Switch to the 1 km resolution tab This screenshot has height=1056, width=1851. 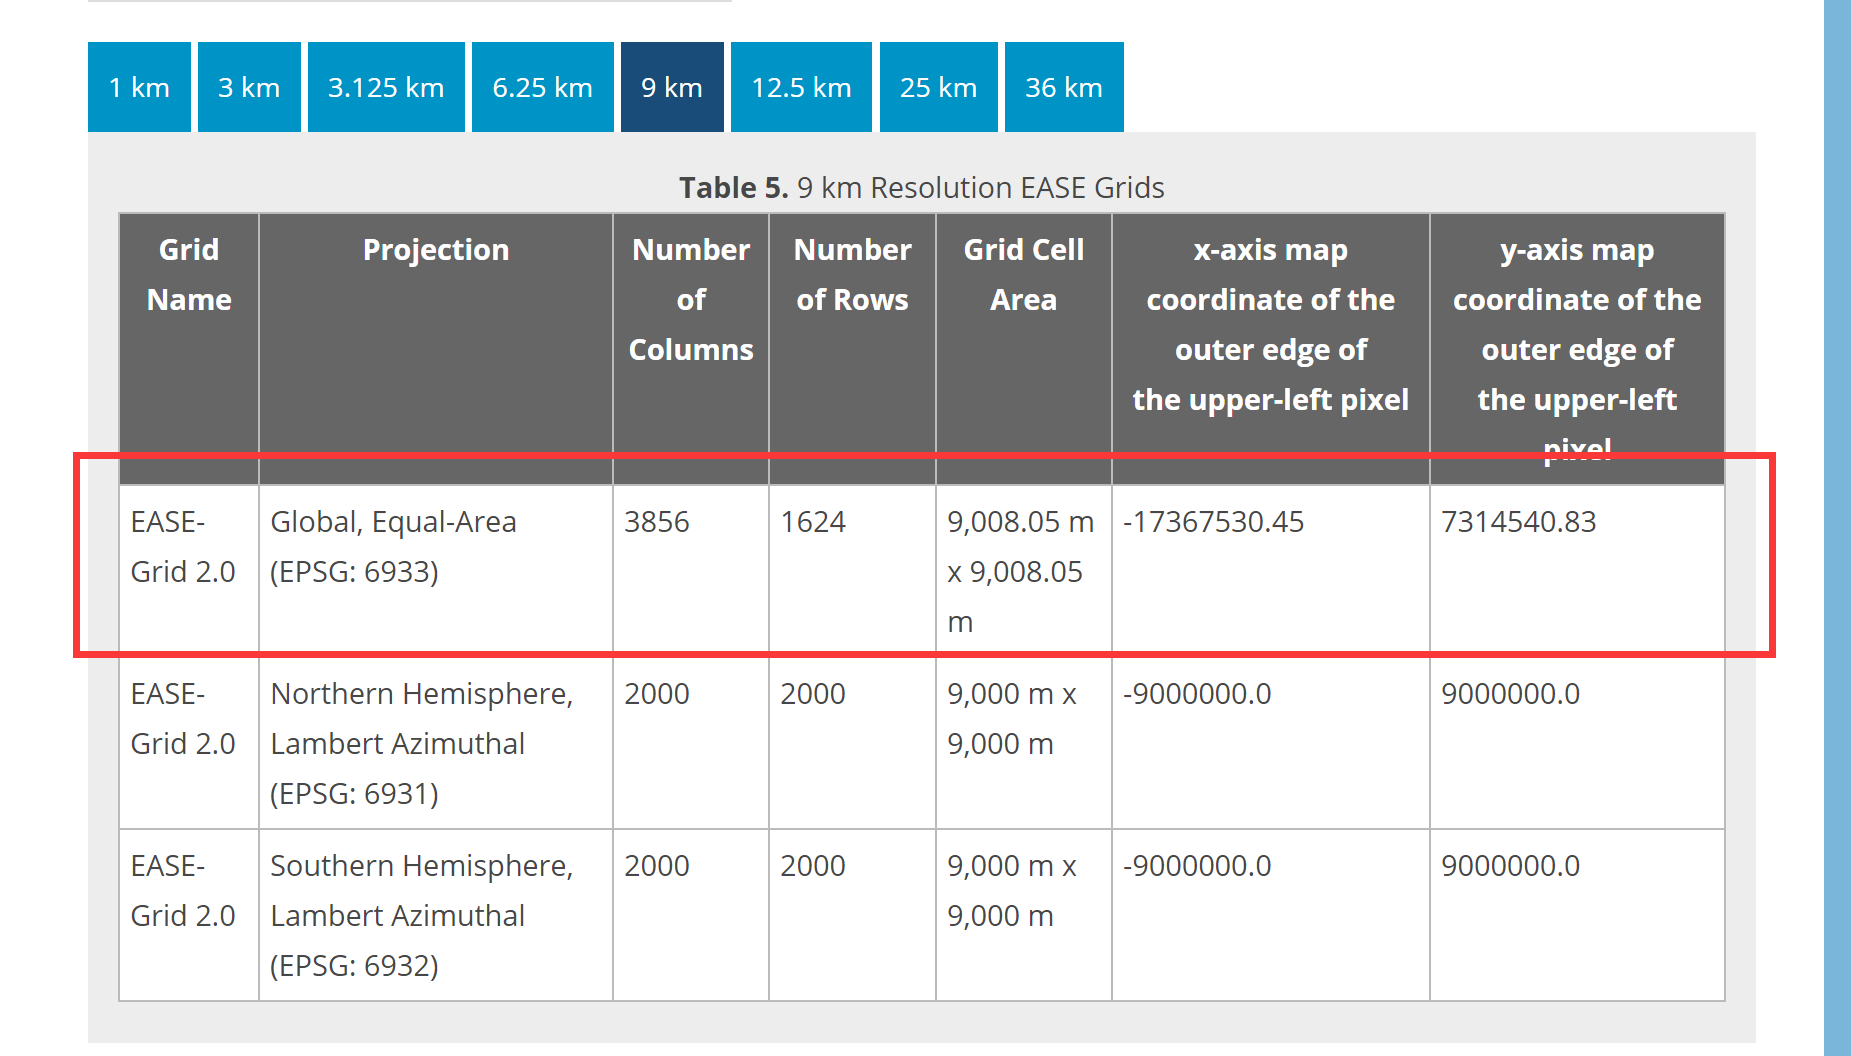138,87
